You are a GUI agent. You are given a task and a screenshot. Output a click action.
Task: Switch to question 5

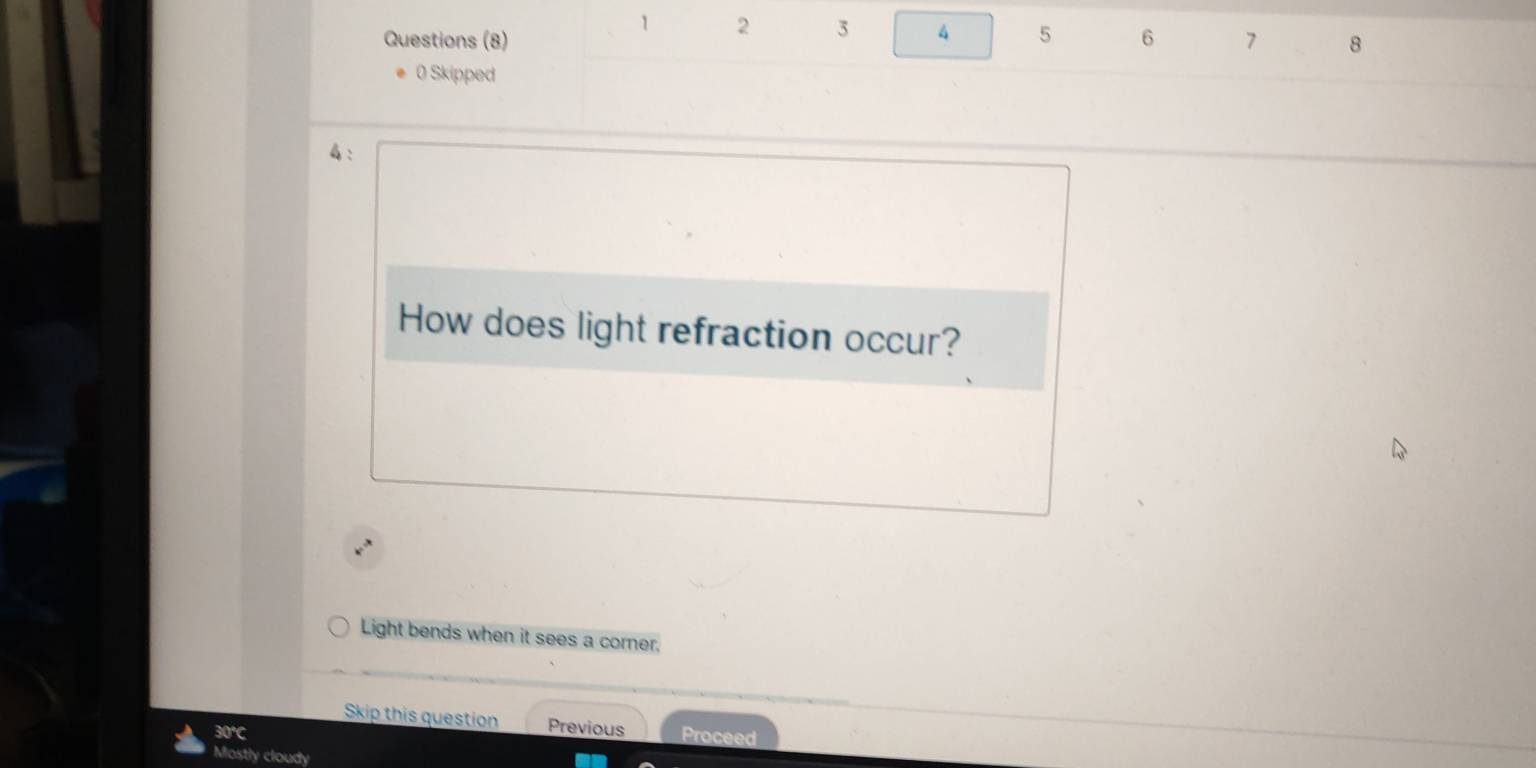point(1044,36)
